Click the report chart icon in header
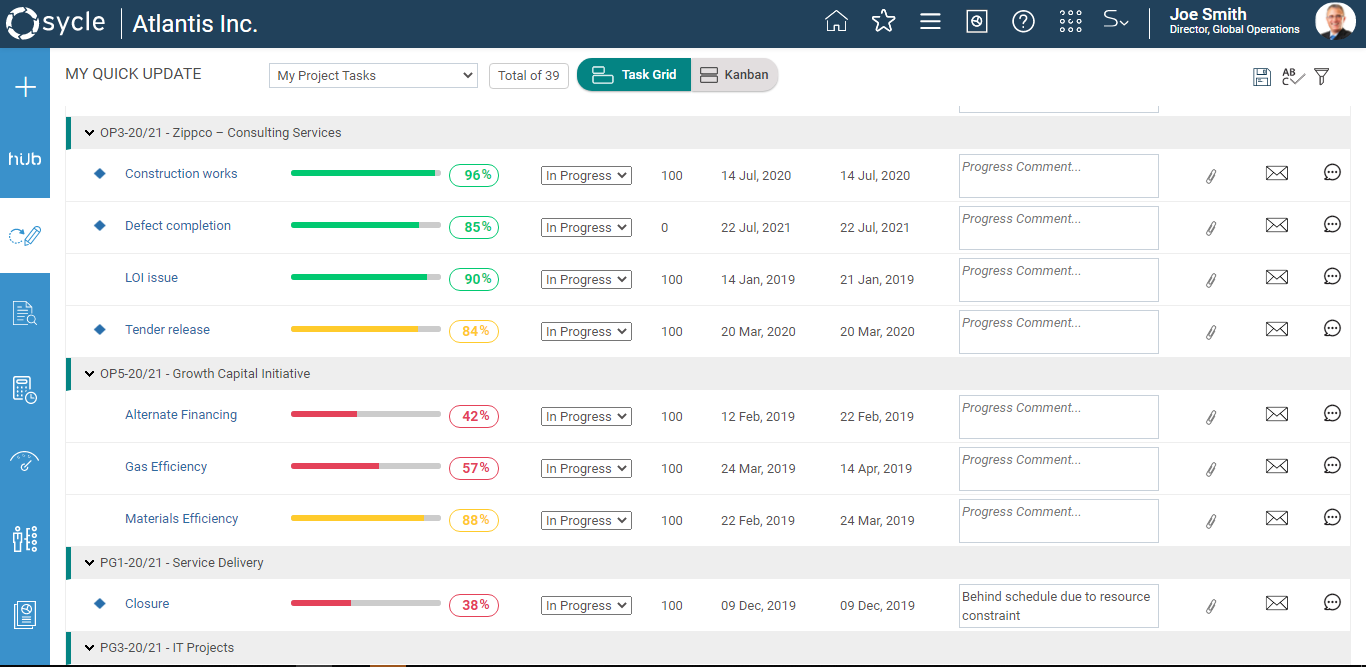1366x667 pixels. coord(977,21)
